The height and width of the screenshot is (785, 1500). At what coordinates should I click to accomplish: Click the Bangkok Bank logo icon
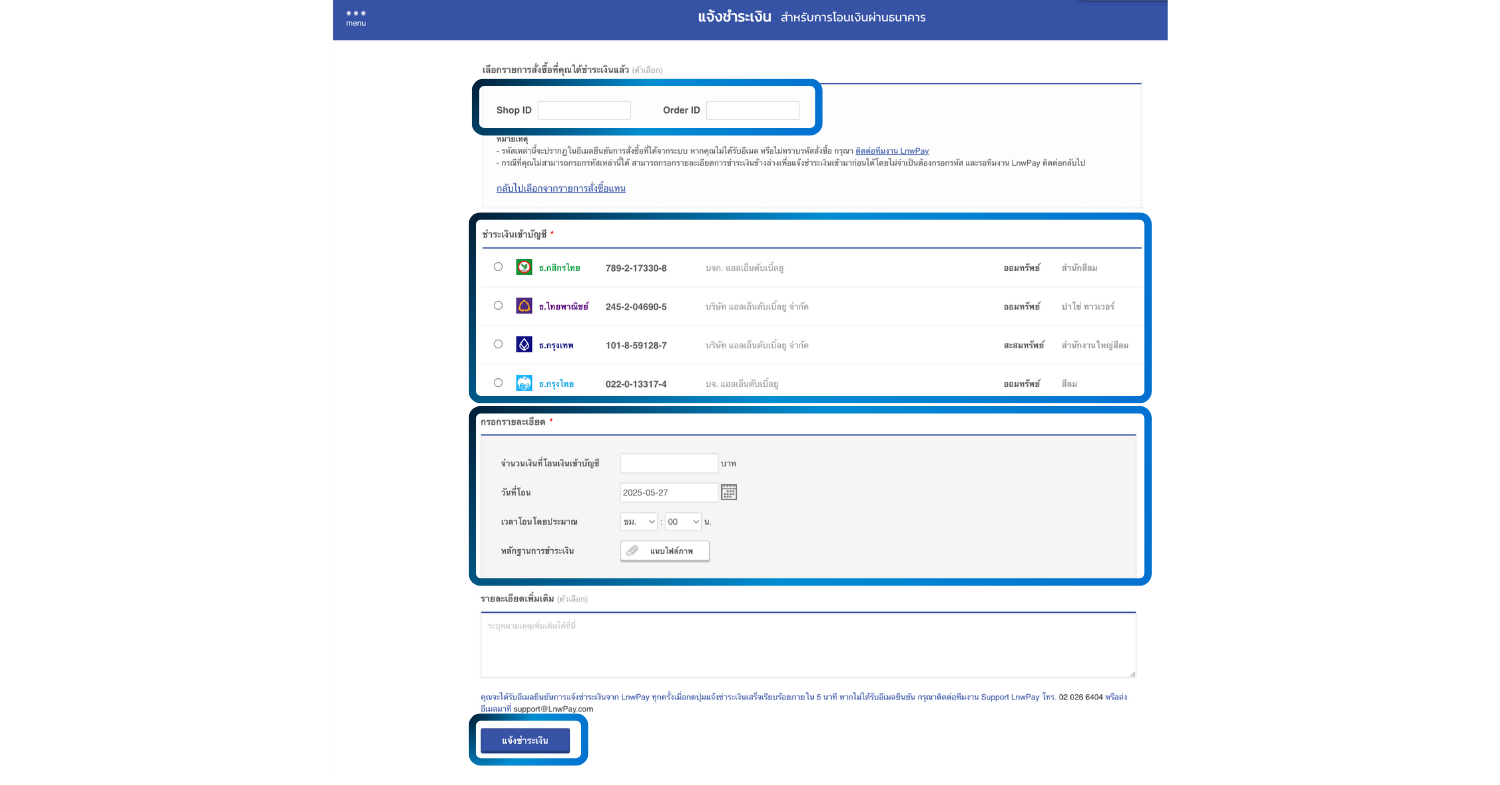pyautogui.click(x=524, y=344)
